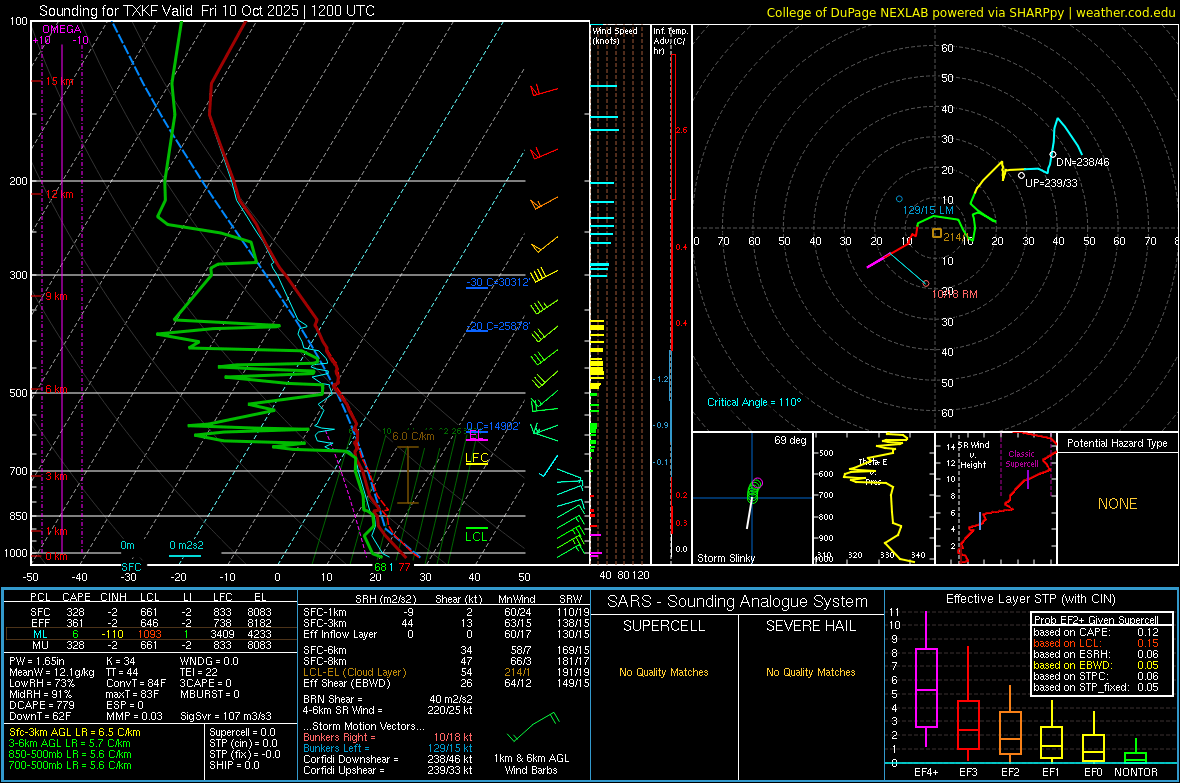Click the 'Inf. Temp. Adv.' panel header
This screenshot has height=783, width=1180.
point(670,41)
